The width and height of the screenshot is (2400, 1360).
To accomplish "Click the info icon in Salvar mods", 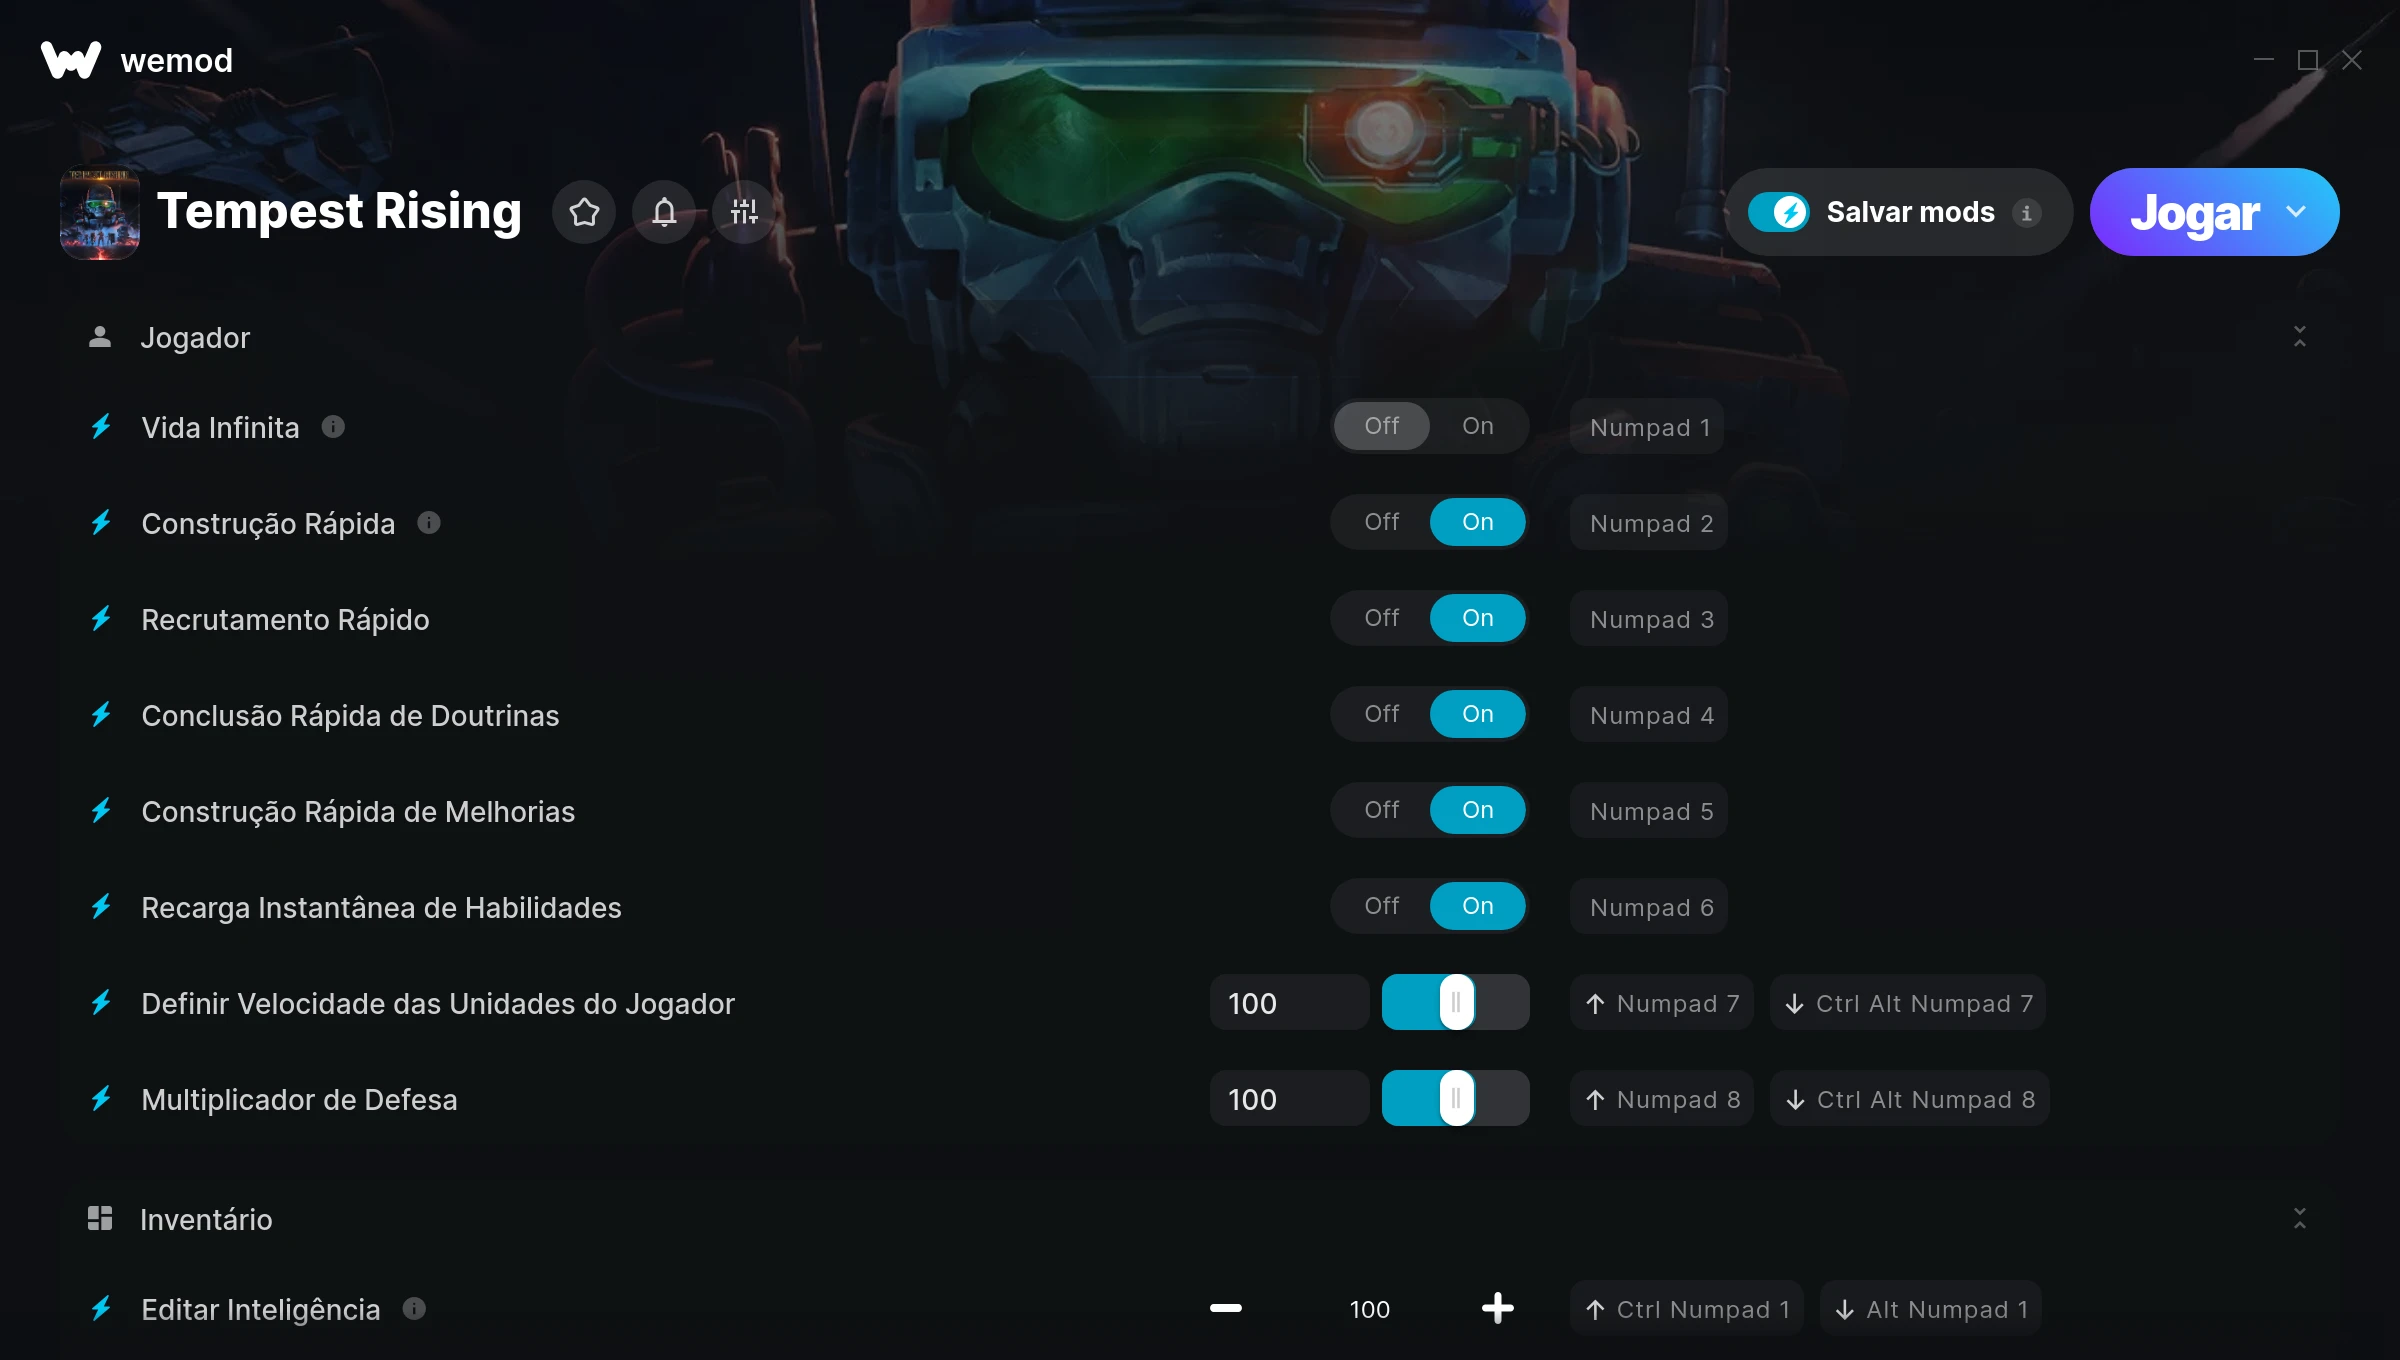I will point(2027,213).
